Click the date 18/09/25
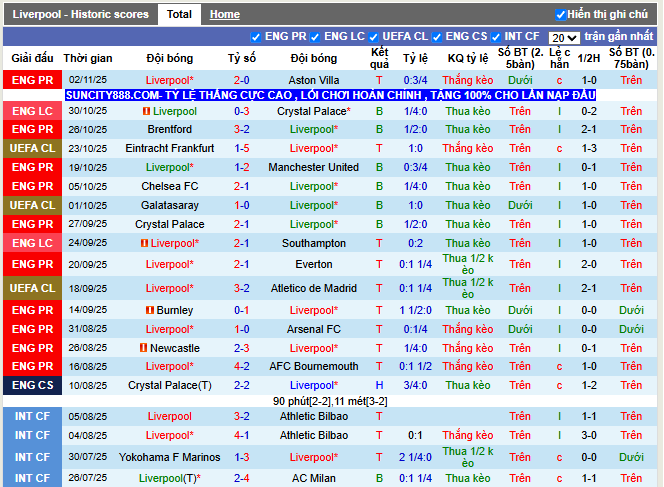This screenshot has height=487, width=664. click(x=88, y=288)
